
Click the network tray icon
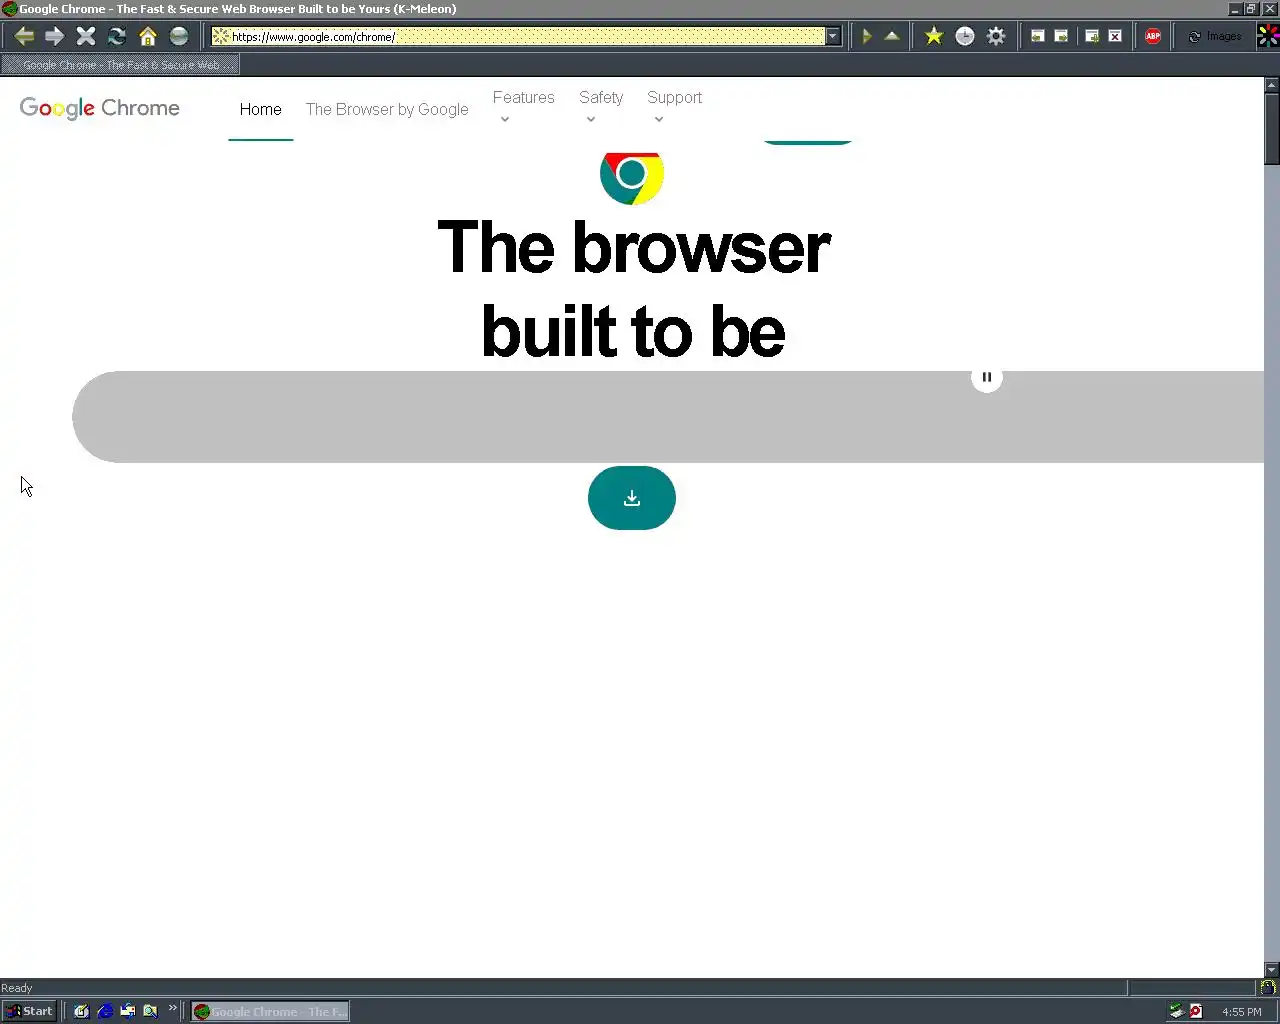pyautogui.click(x=1176, y=1011)
